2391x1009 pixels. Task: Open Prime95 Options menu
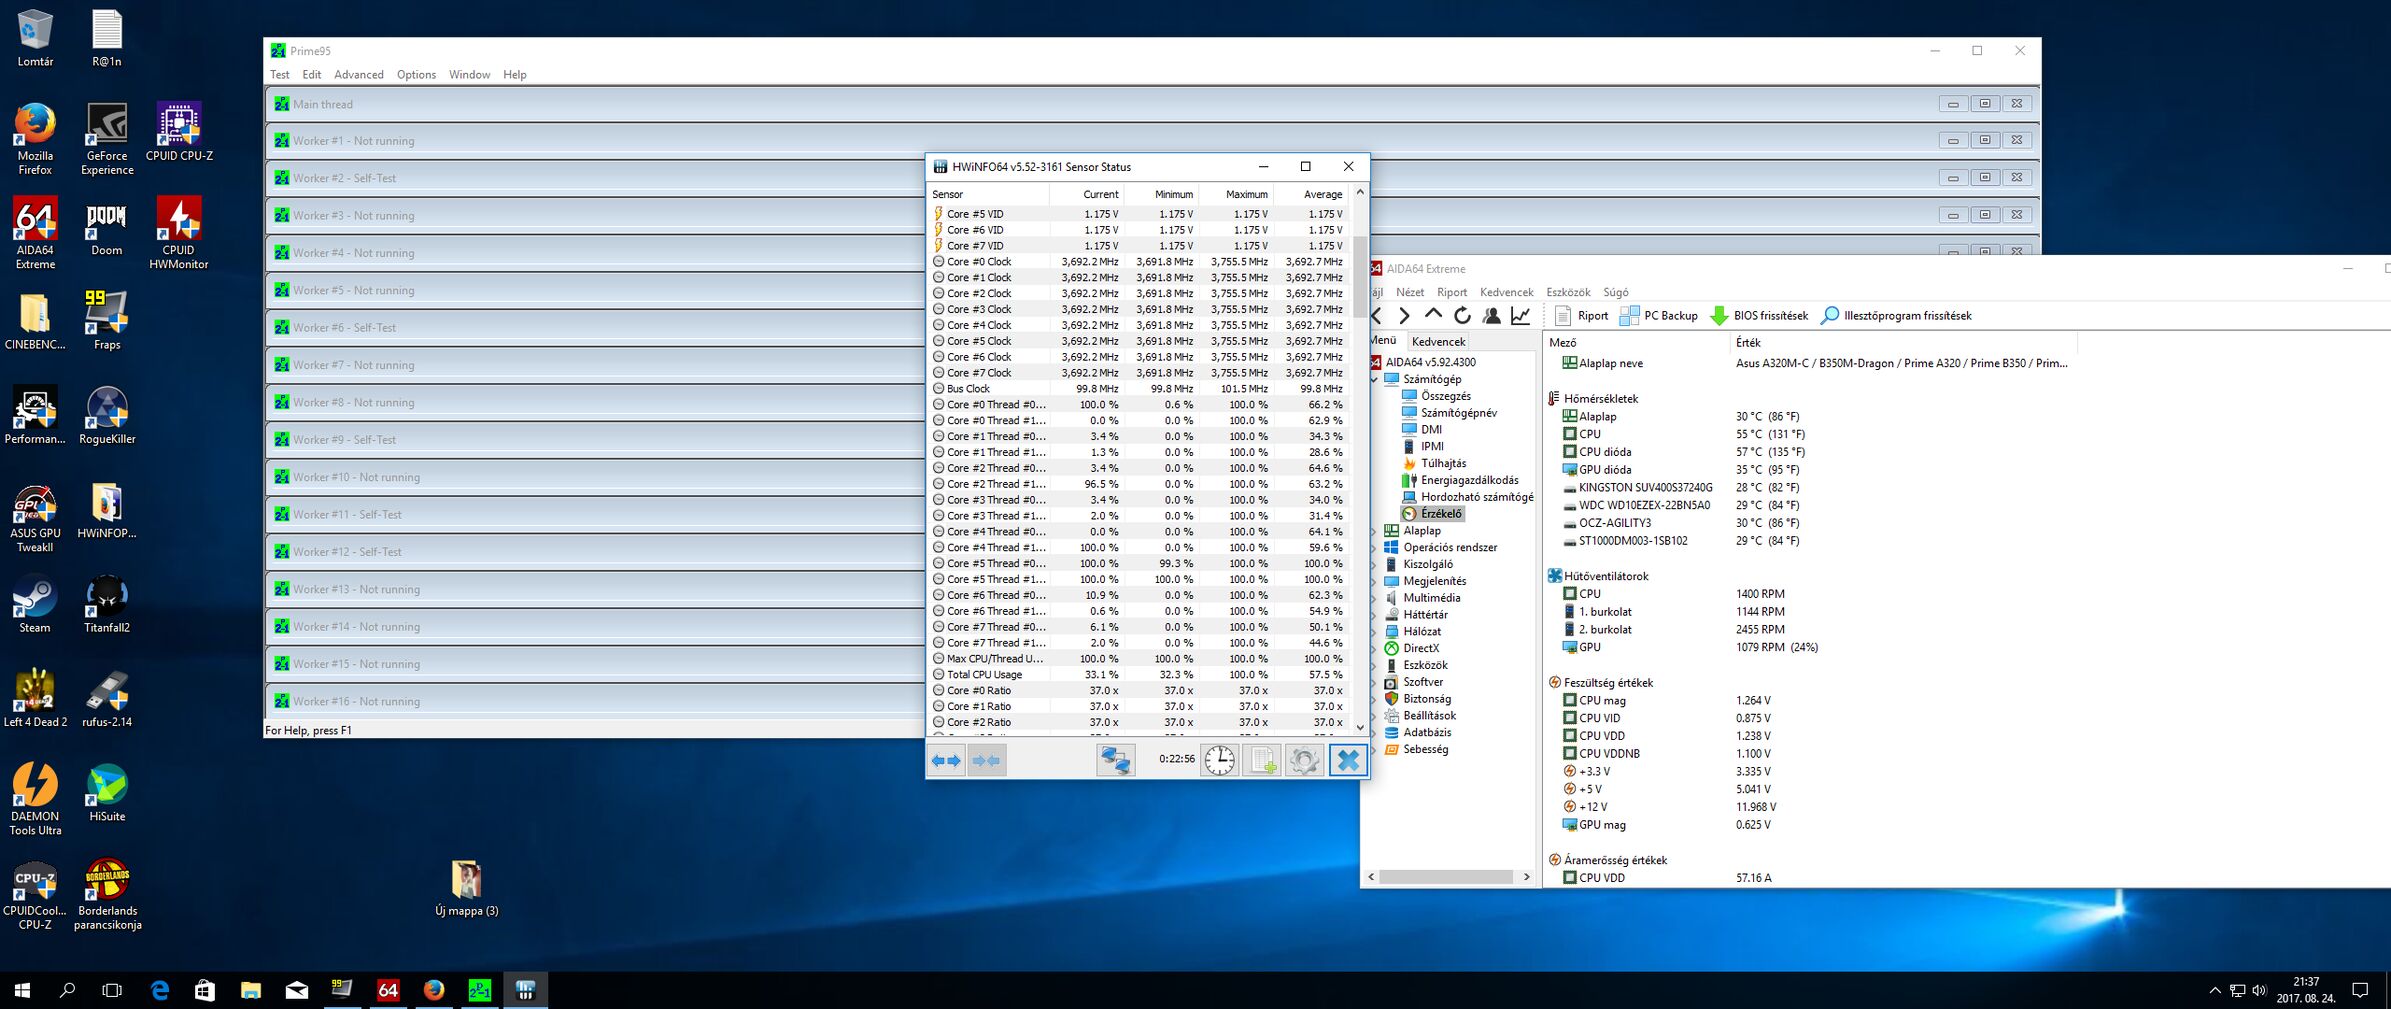pos(416,75)
